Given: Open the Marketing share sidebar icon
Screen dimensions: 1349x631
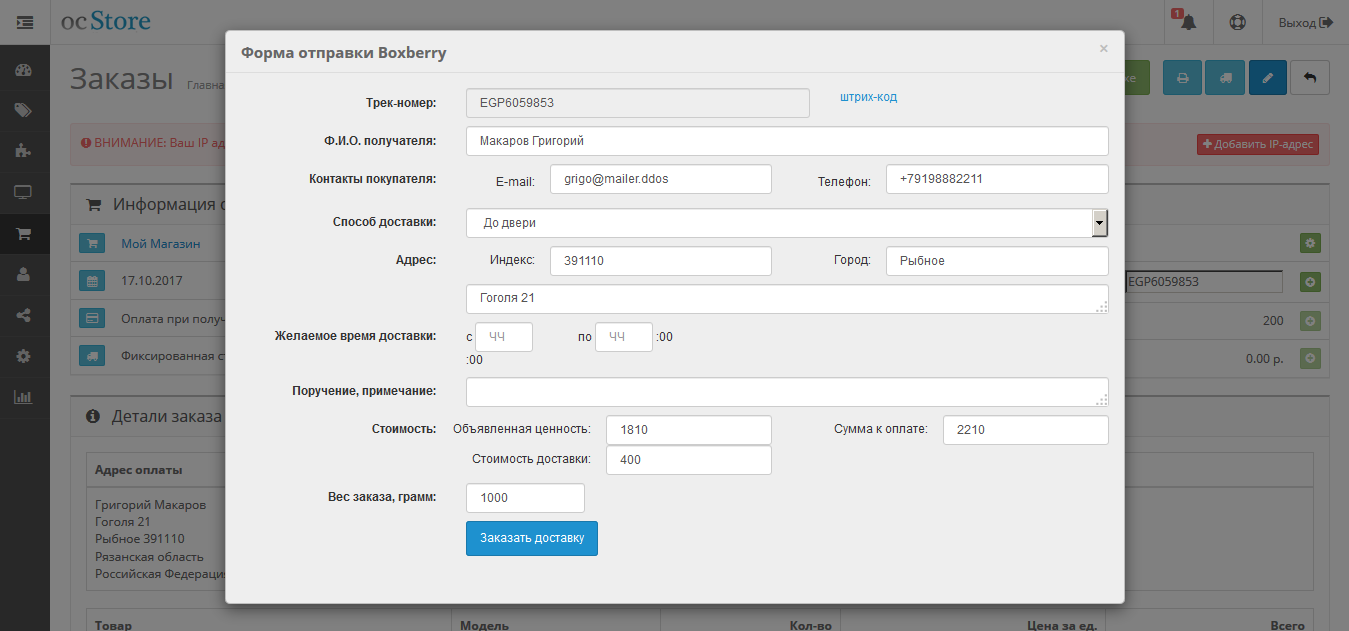Looking at the screenshot, I should point(24,315).
